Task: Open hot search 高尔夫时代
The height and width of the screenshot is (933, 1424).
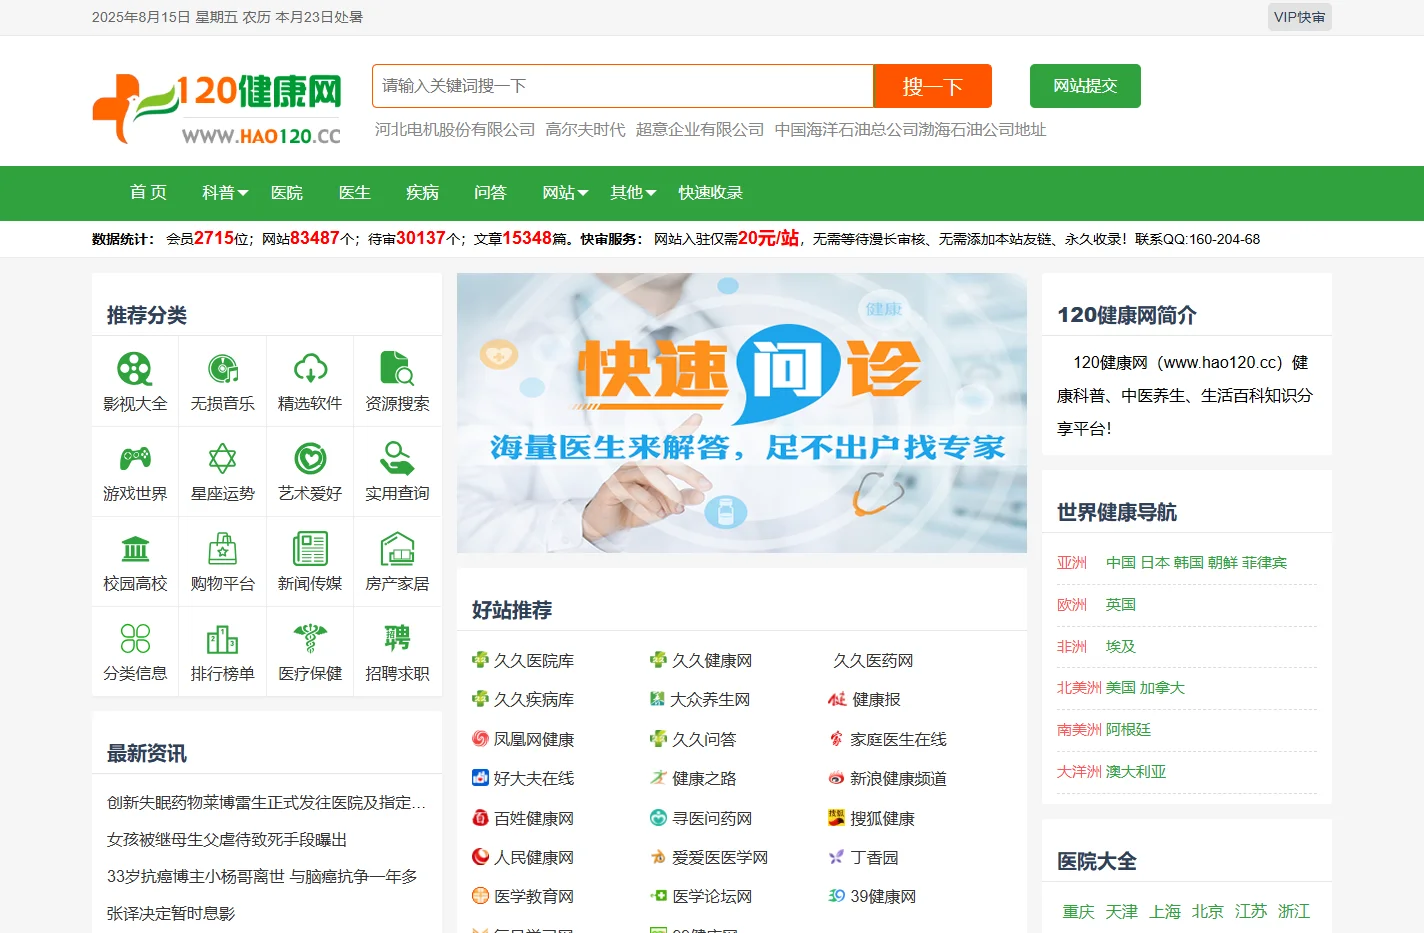Action: point(585,130)
